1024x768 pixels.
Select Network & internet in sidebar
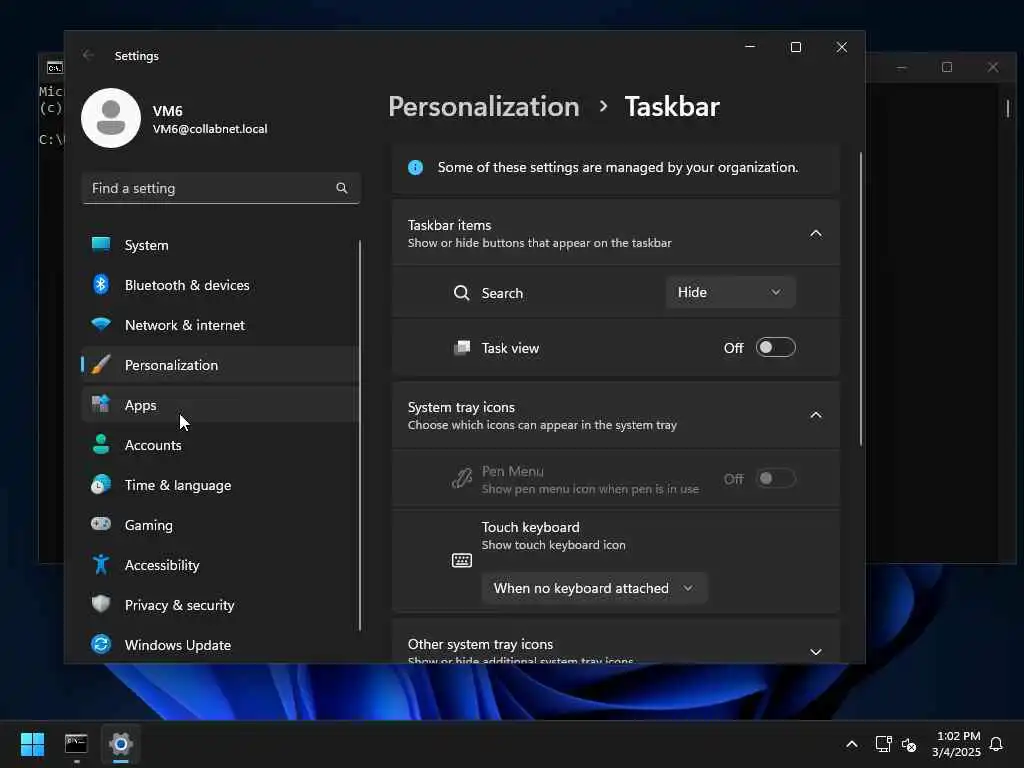(220, 325)
